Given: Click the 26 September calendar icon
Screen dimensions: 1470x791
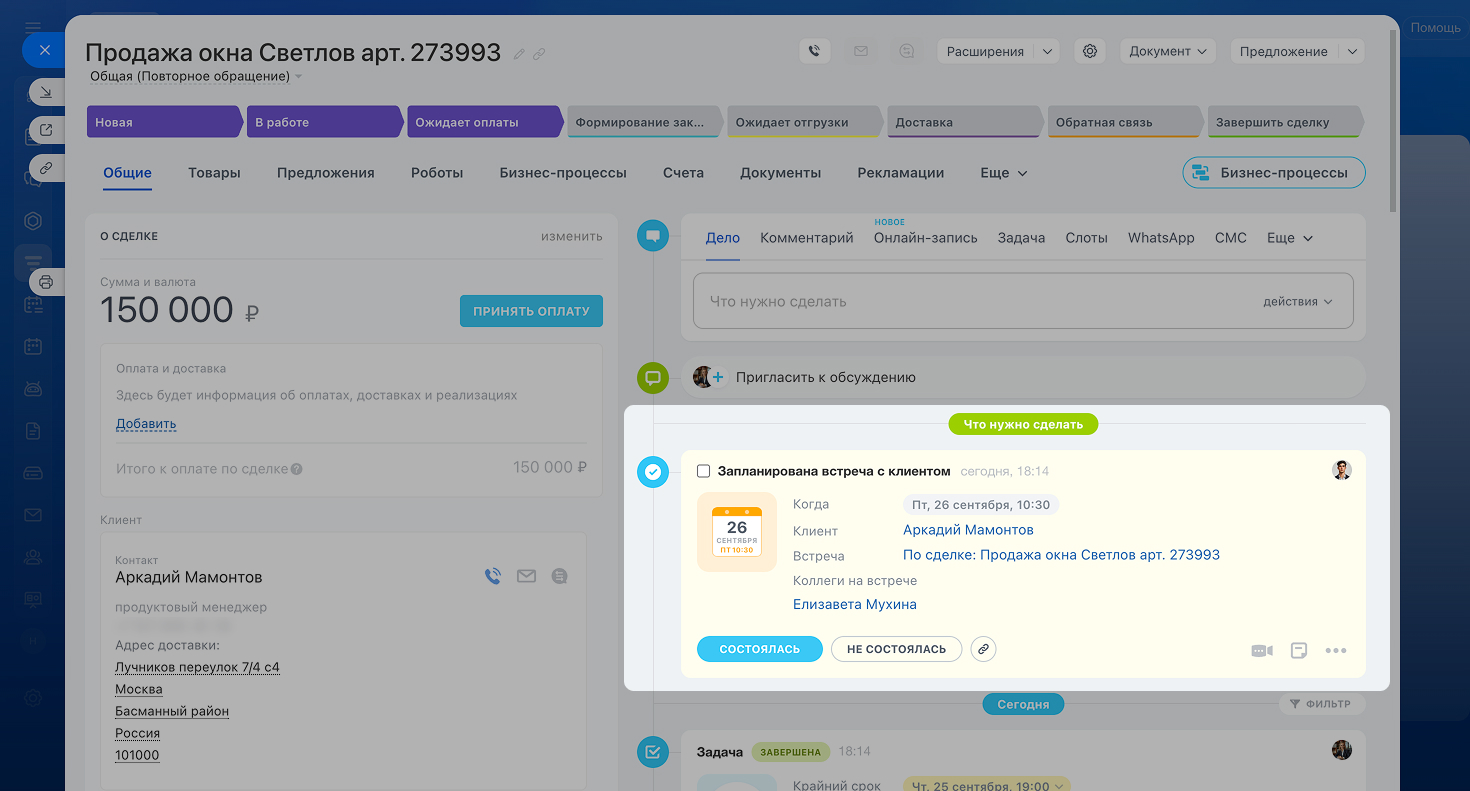Looking at the screenshot, I should point(737,532).
